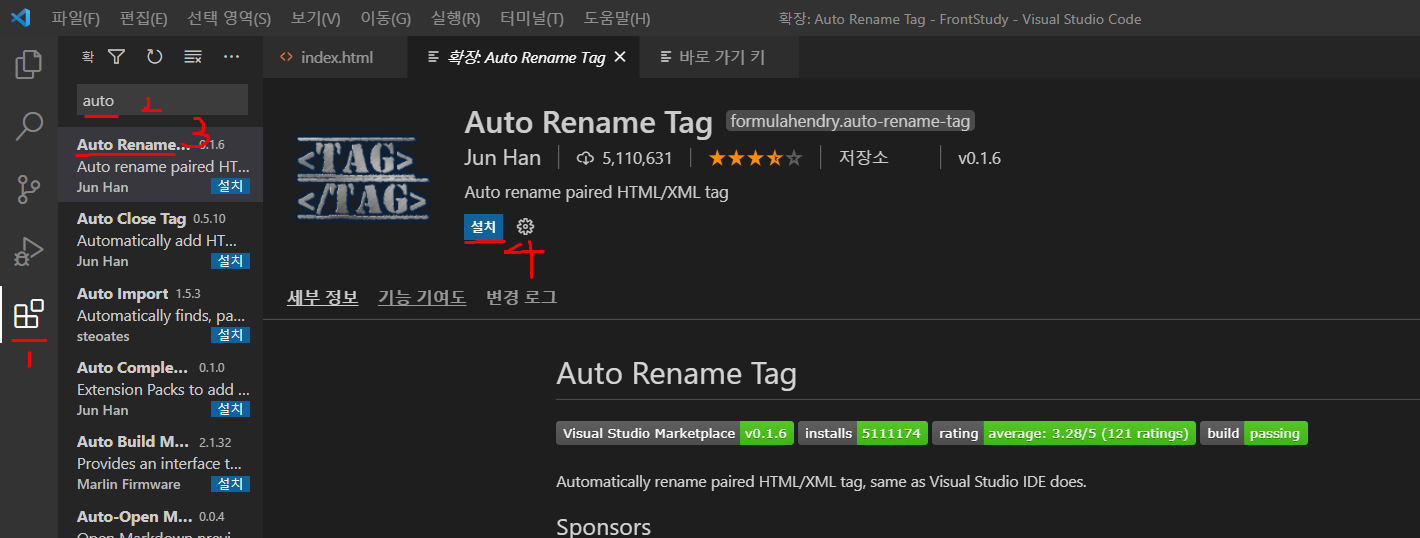This screenshot has width=1420, height=538.
Task: Click the main blue 설치 install button
Action: click(483, 227)
